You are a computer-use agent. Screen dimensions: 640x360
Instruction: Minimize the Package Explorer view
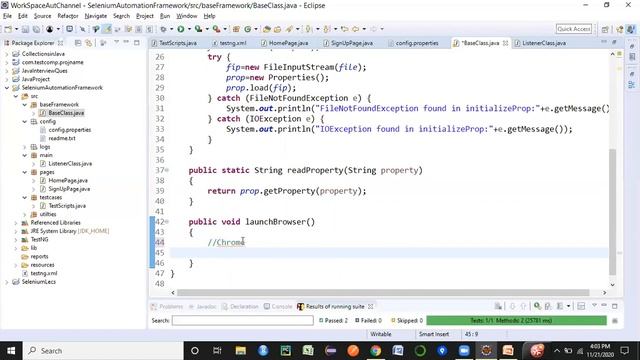pyautogui.click(x=127, y=42)
